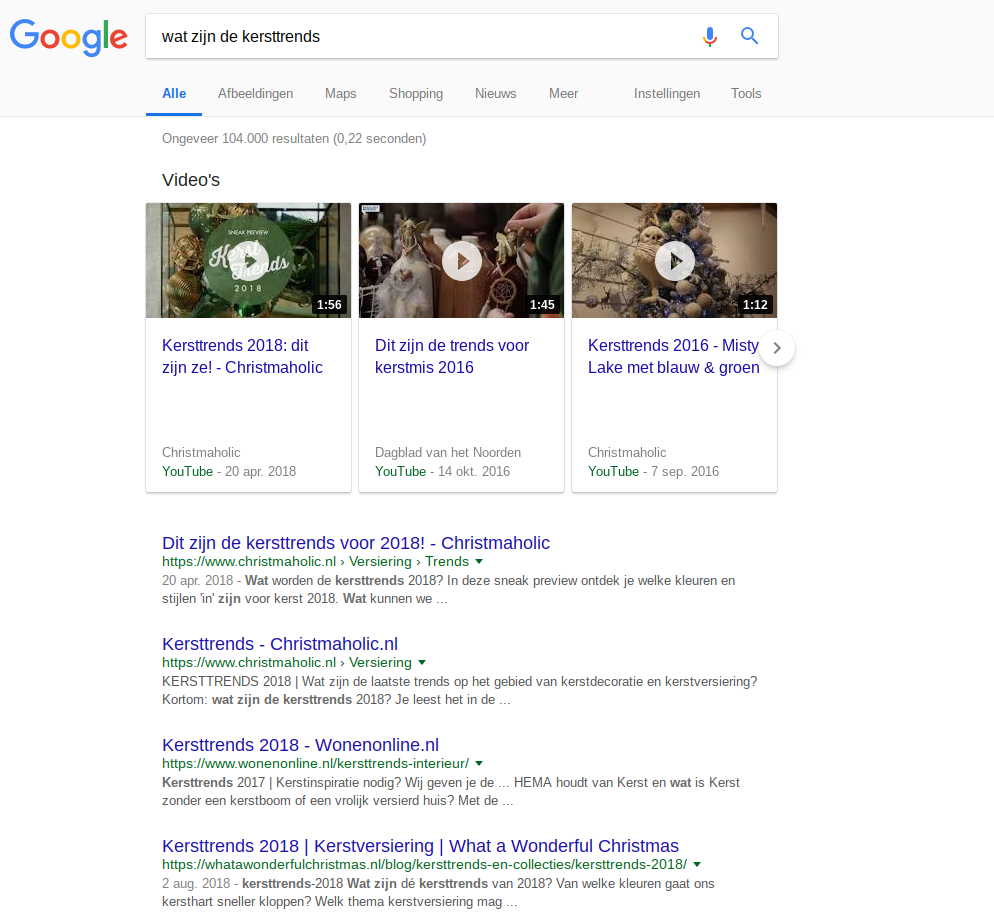Click the blue search magnifier icon
This screenshot has height=923, width=994.
coord(749,36)
